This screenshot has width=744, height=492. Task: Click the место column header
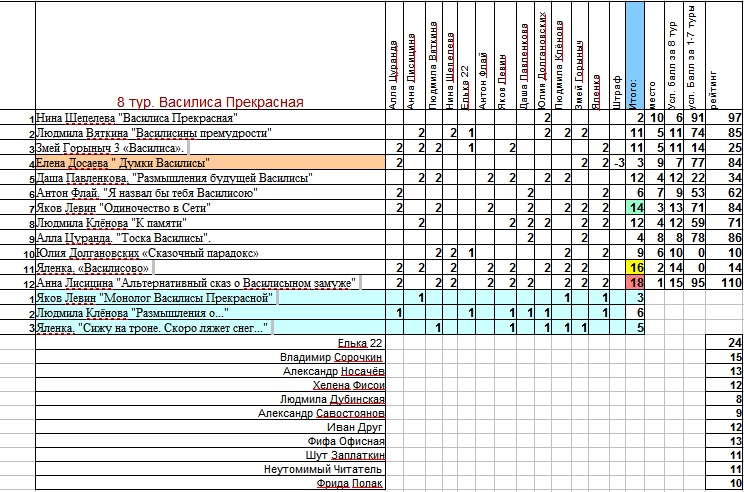click(x=654, y=56)
